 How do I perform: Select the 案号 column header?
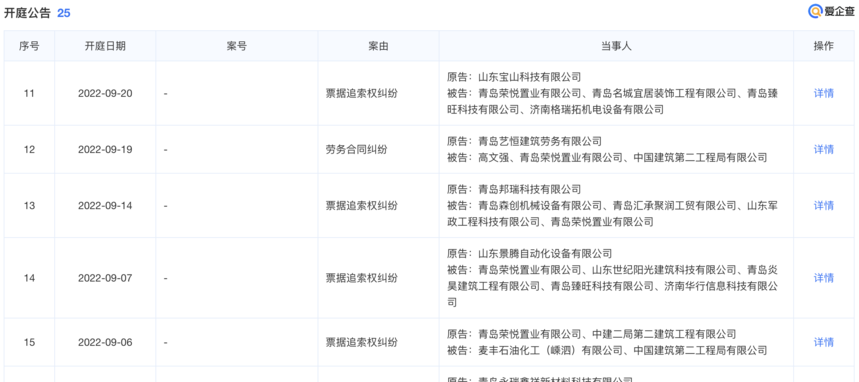click(237, 46)
